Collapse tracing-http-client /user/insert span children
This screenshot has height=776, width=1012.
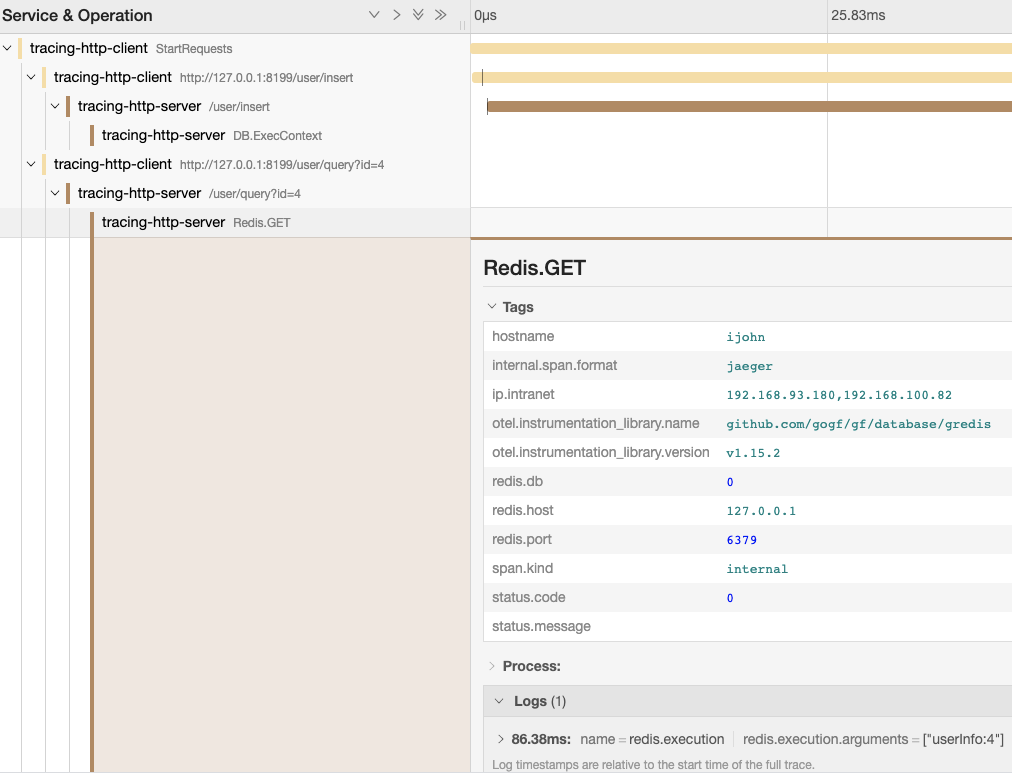(x=32, y=77)
